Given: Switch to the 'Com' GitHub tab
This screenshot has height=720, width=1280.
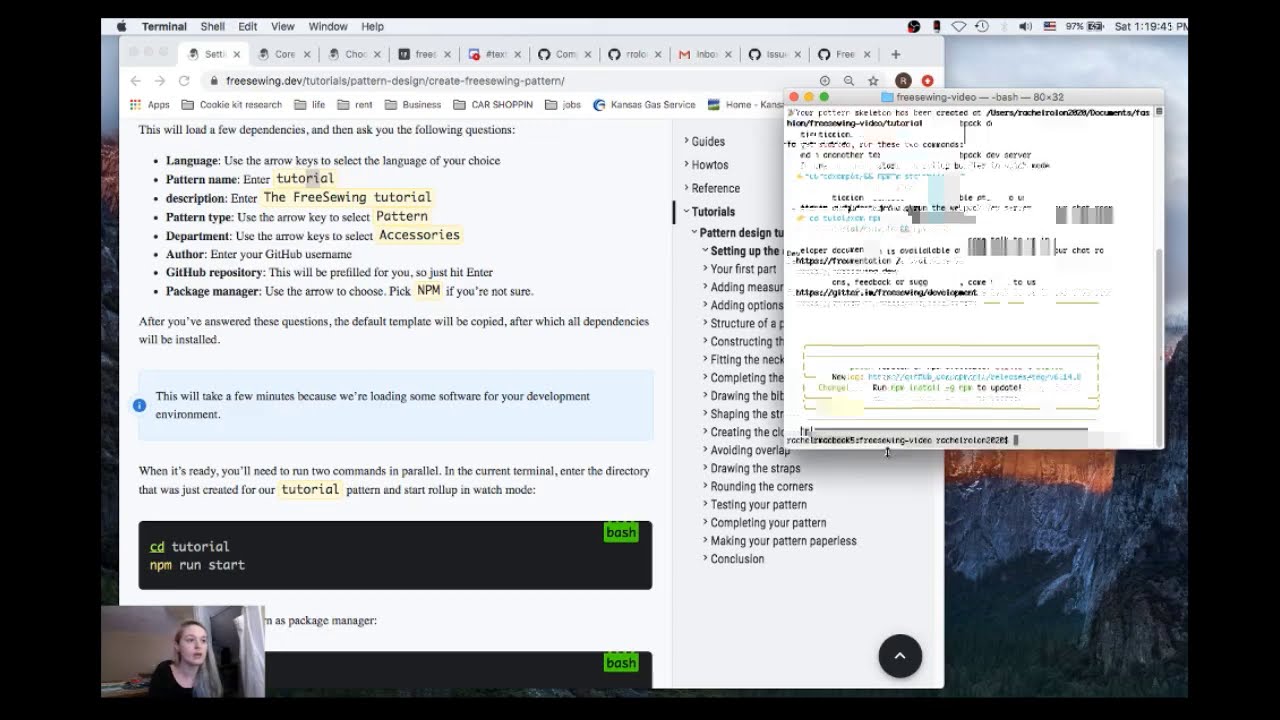Looking at the screenshot, I should point(564,54).
